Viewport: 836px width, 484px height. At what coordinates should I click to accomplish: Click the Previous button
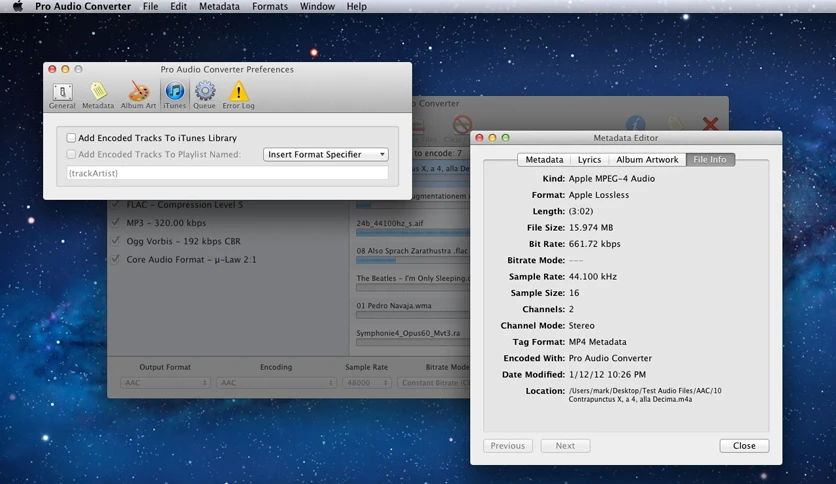tap(508, 446)
